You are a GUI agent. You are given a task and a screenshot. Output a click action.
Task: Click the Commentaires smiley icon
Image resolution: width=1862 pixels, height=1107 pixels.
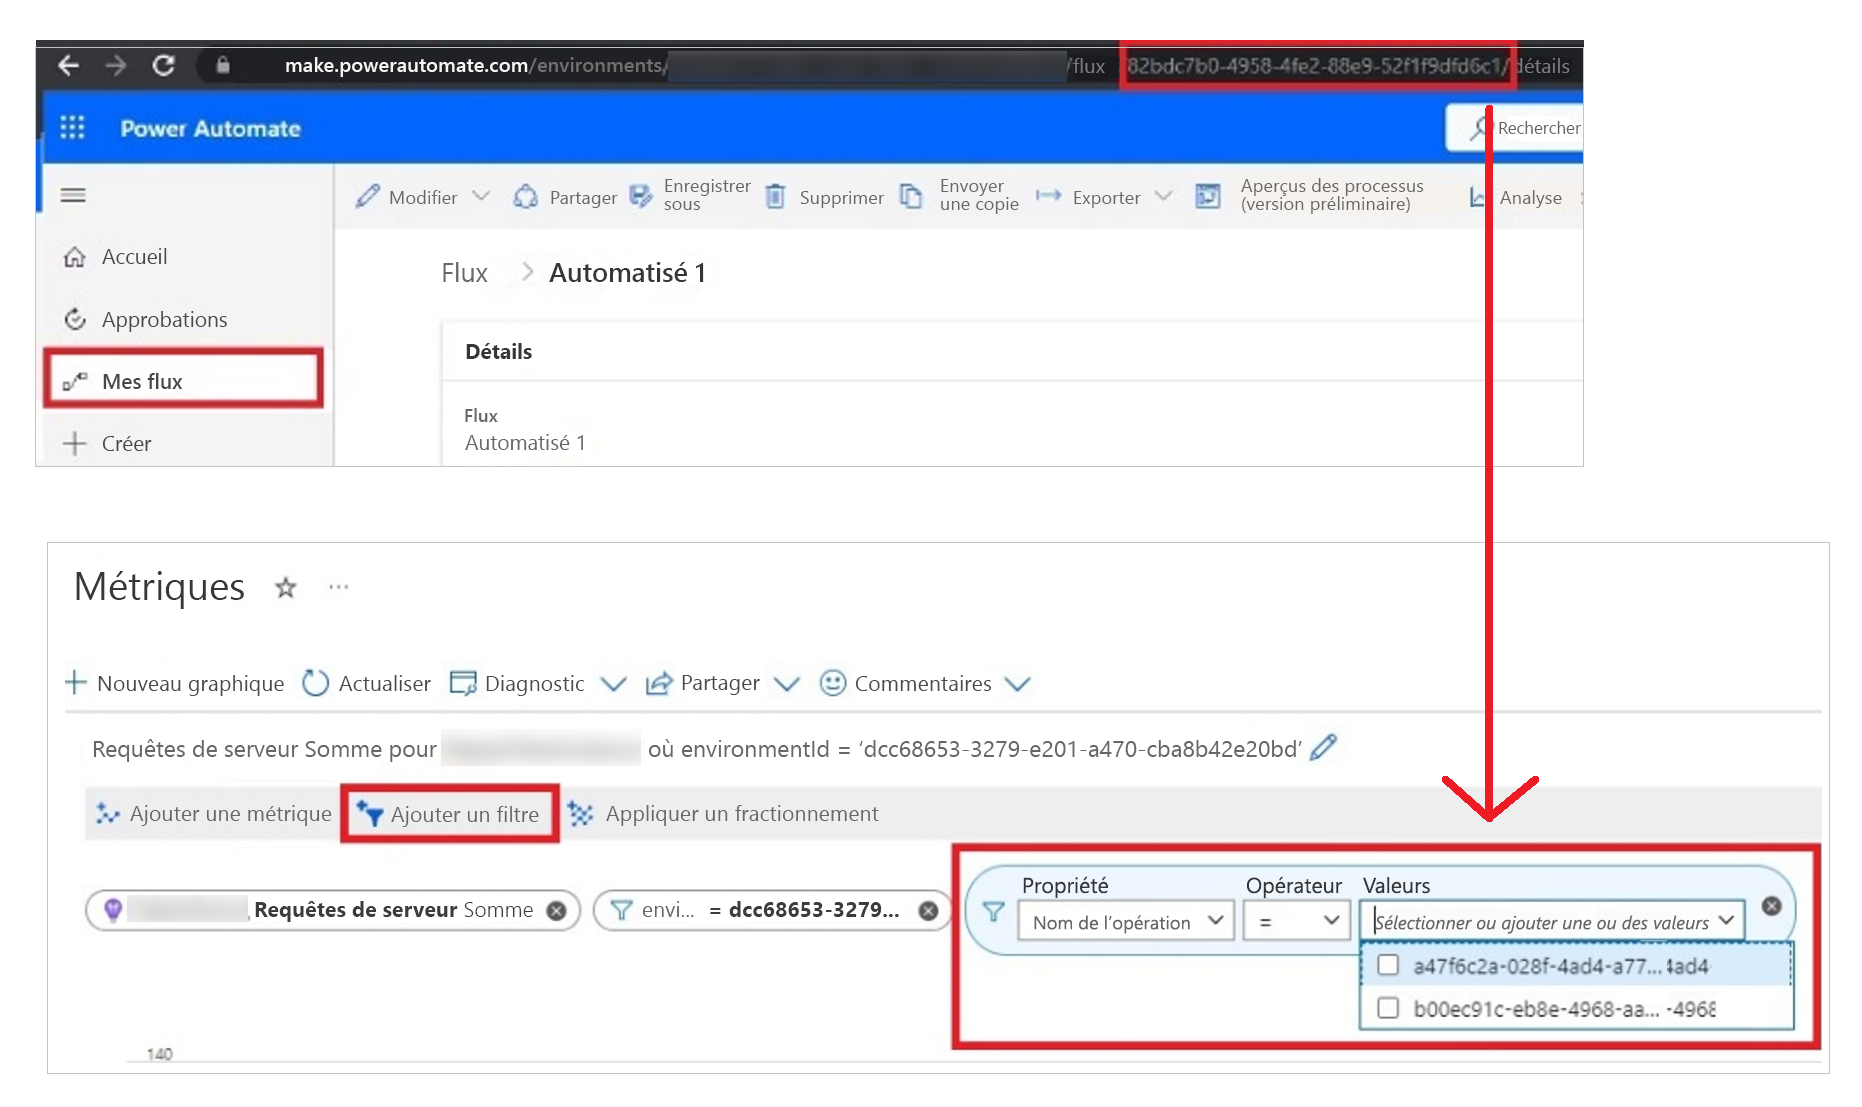tap(832, 683)
